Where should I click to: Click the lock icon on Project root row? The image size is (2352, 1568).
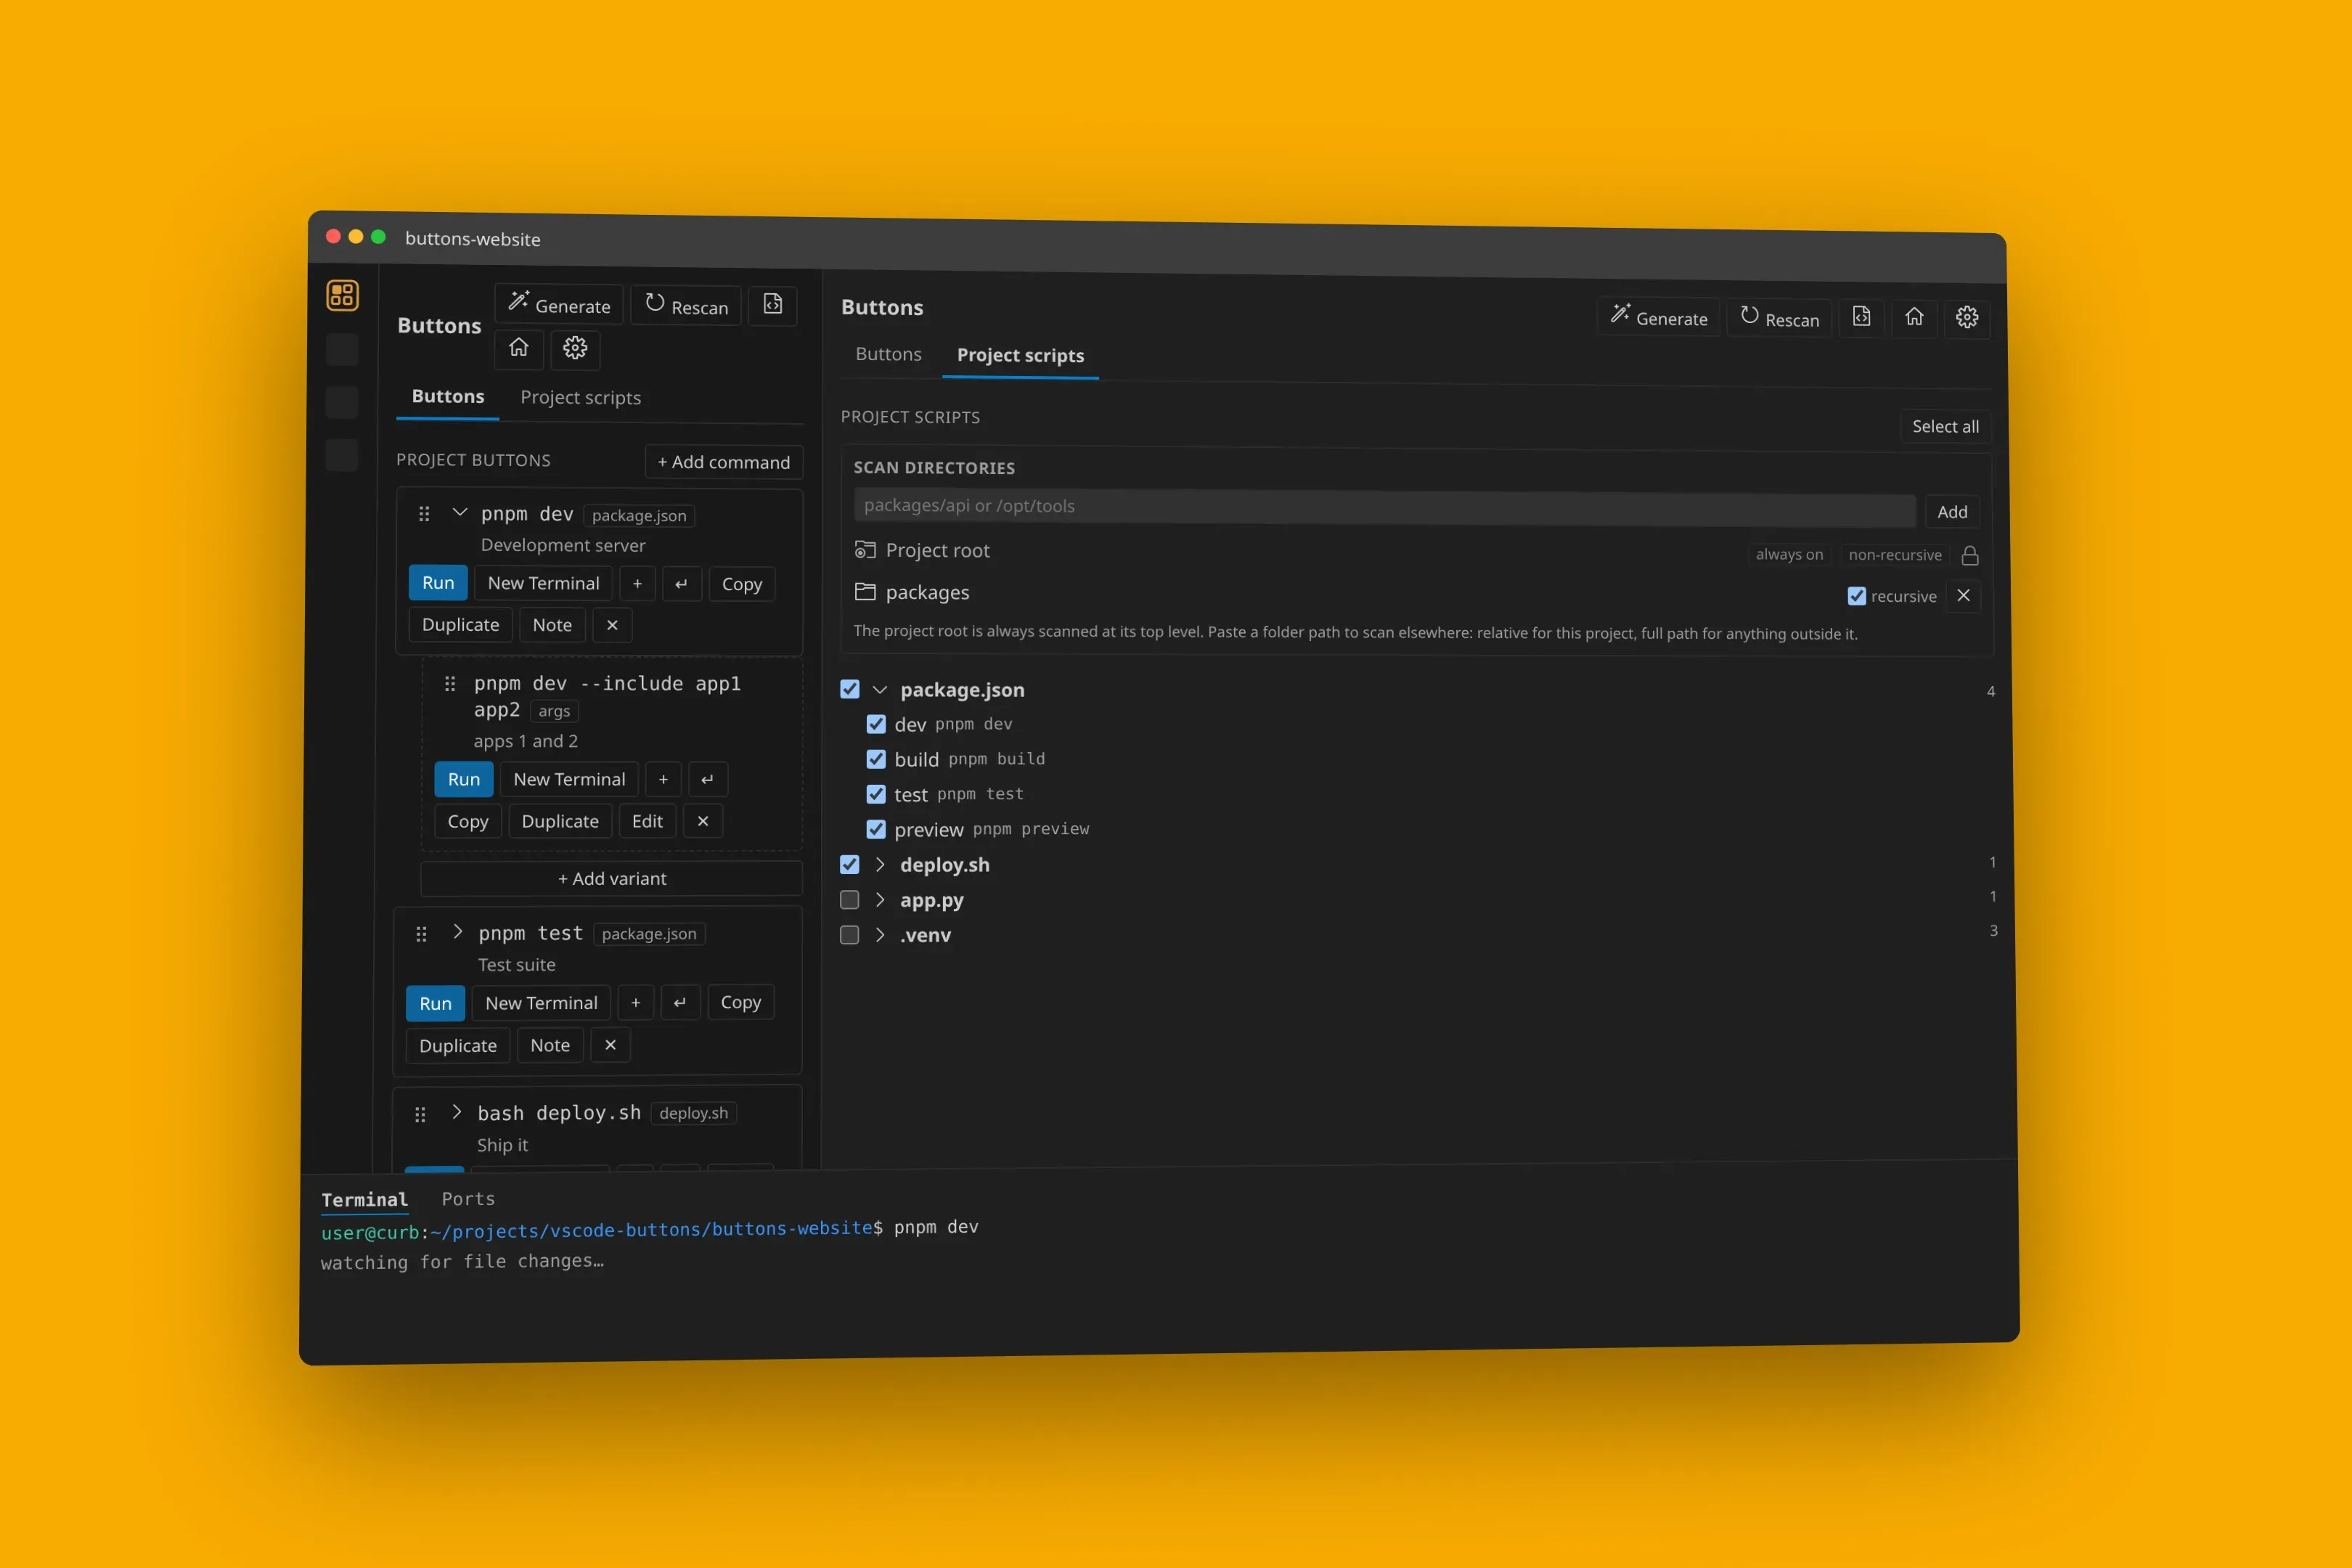[x=1970, y=555]
